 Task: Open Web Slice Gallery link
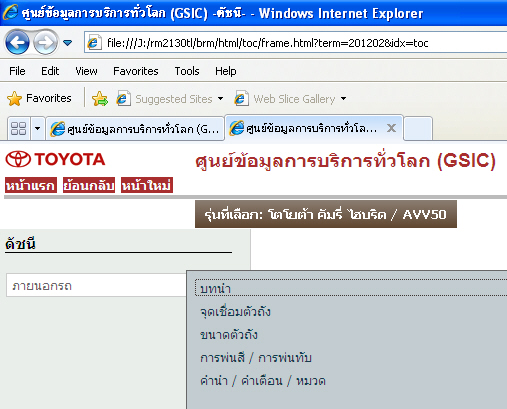pyautogui.click(x=294, y=99)
